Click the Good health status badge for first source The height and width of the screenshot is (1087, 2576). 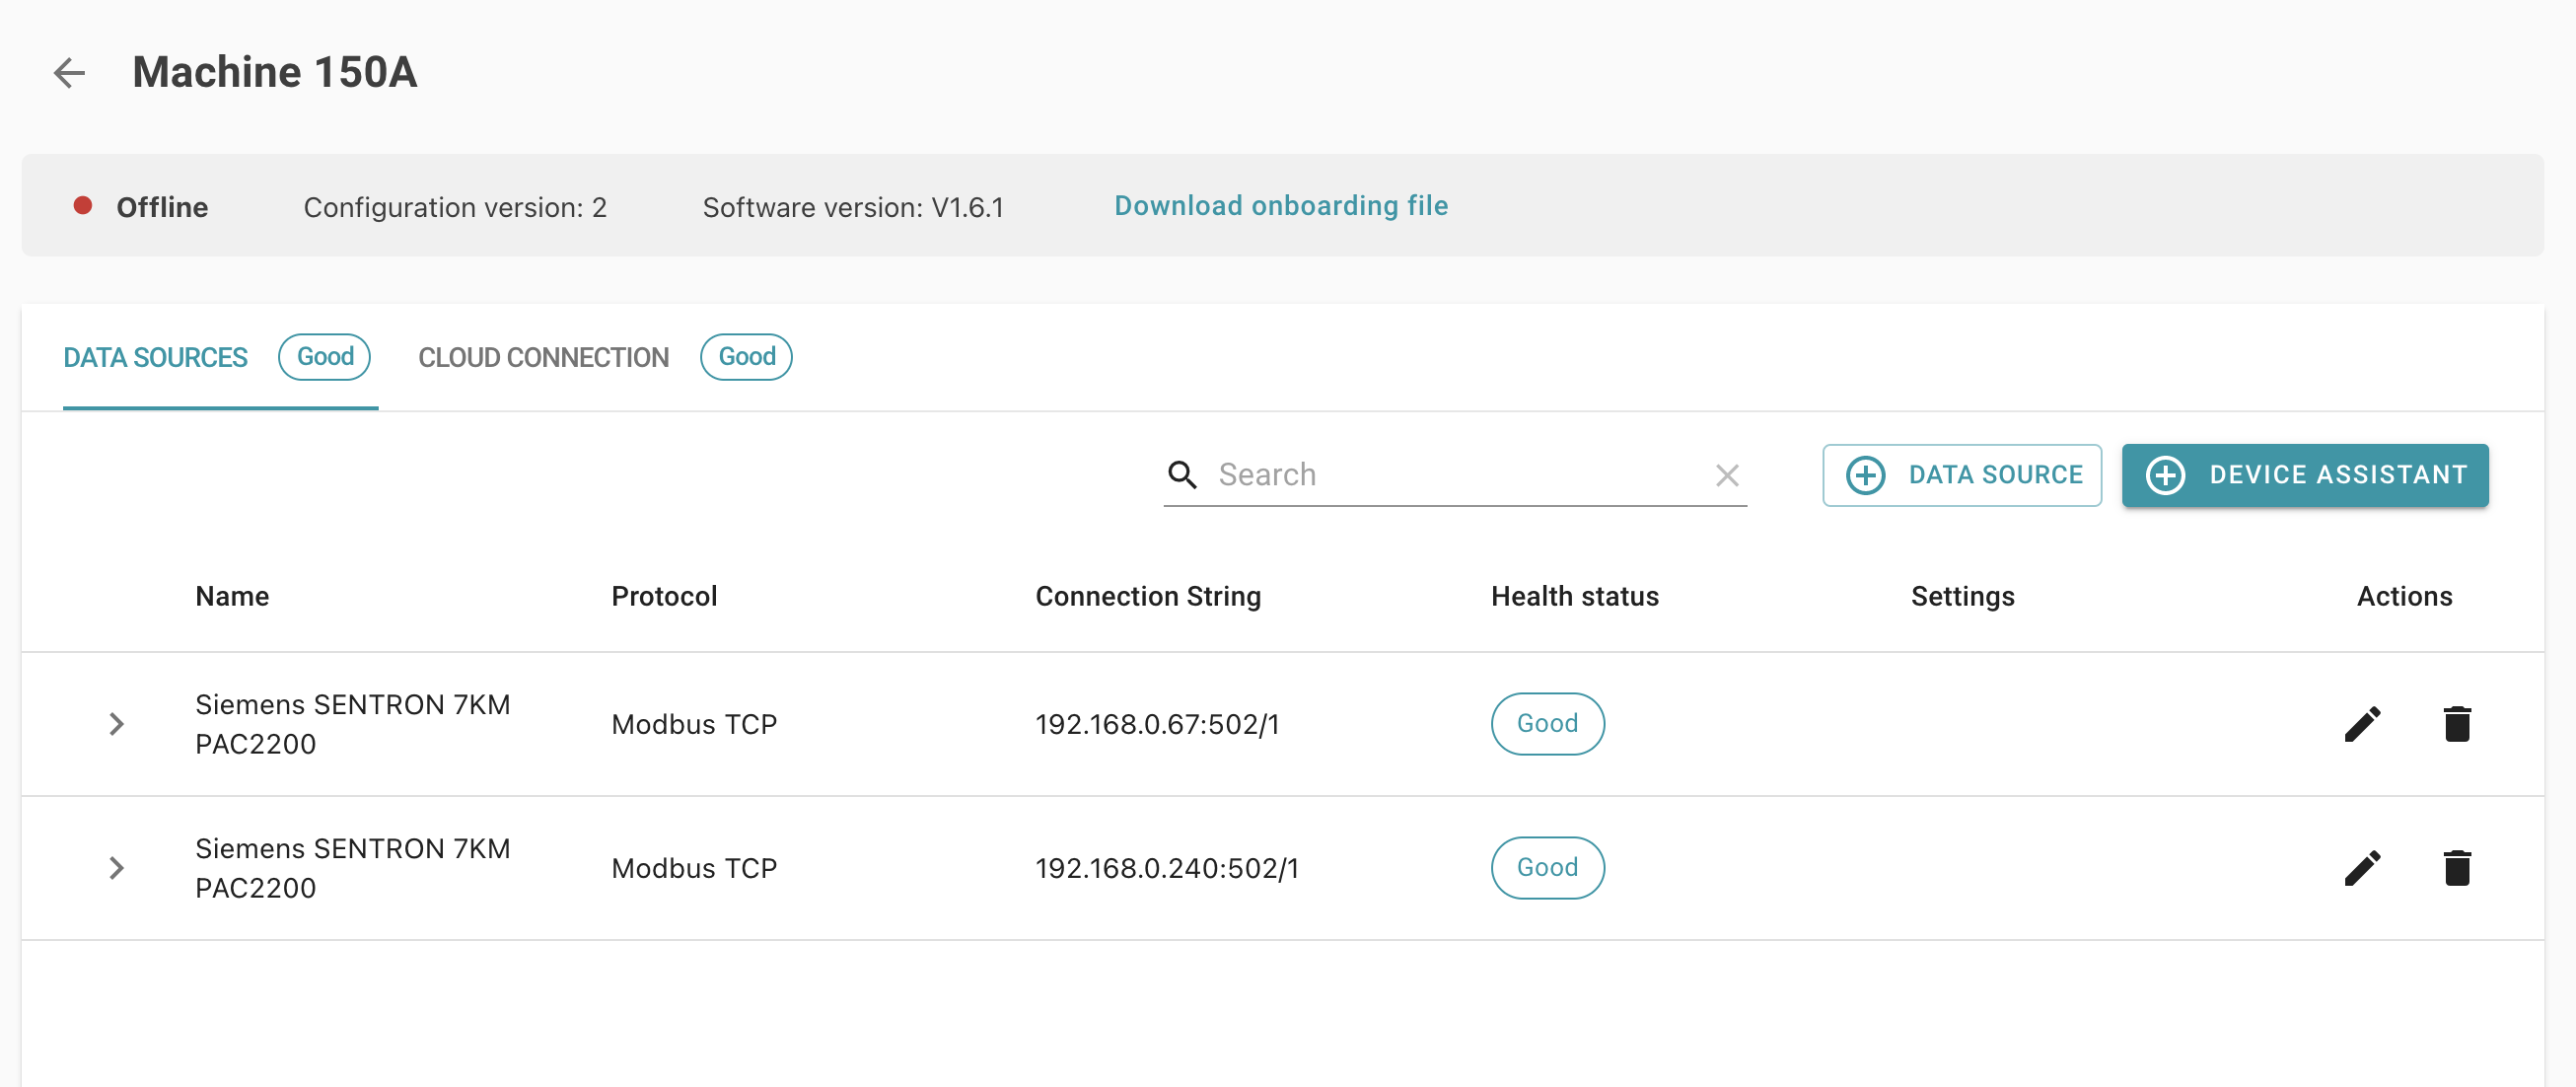tap(1547, 722)
